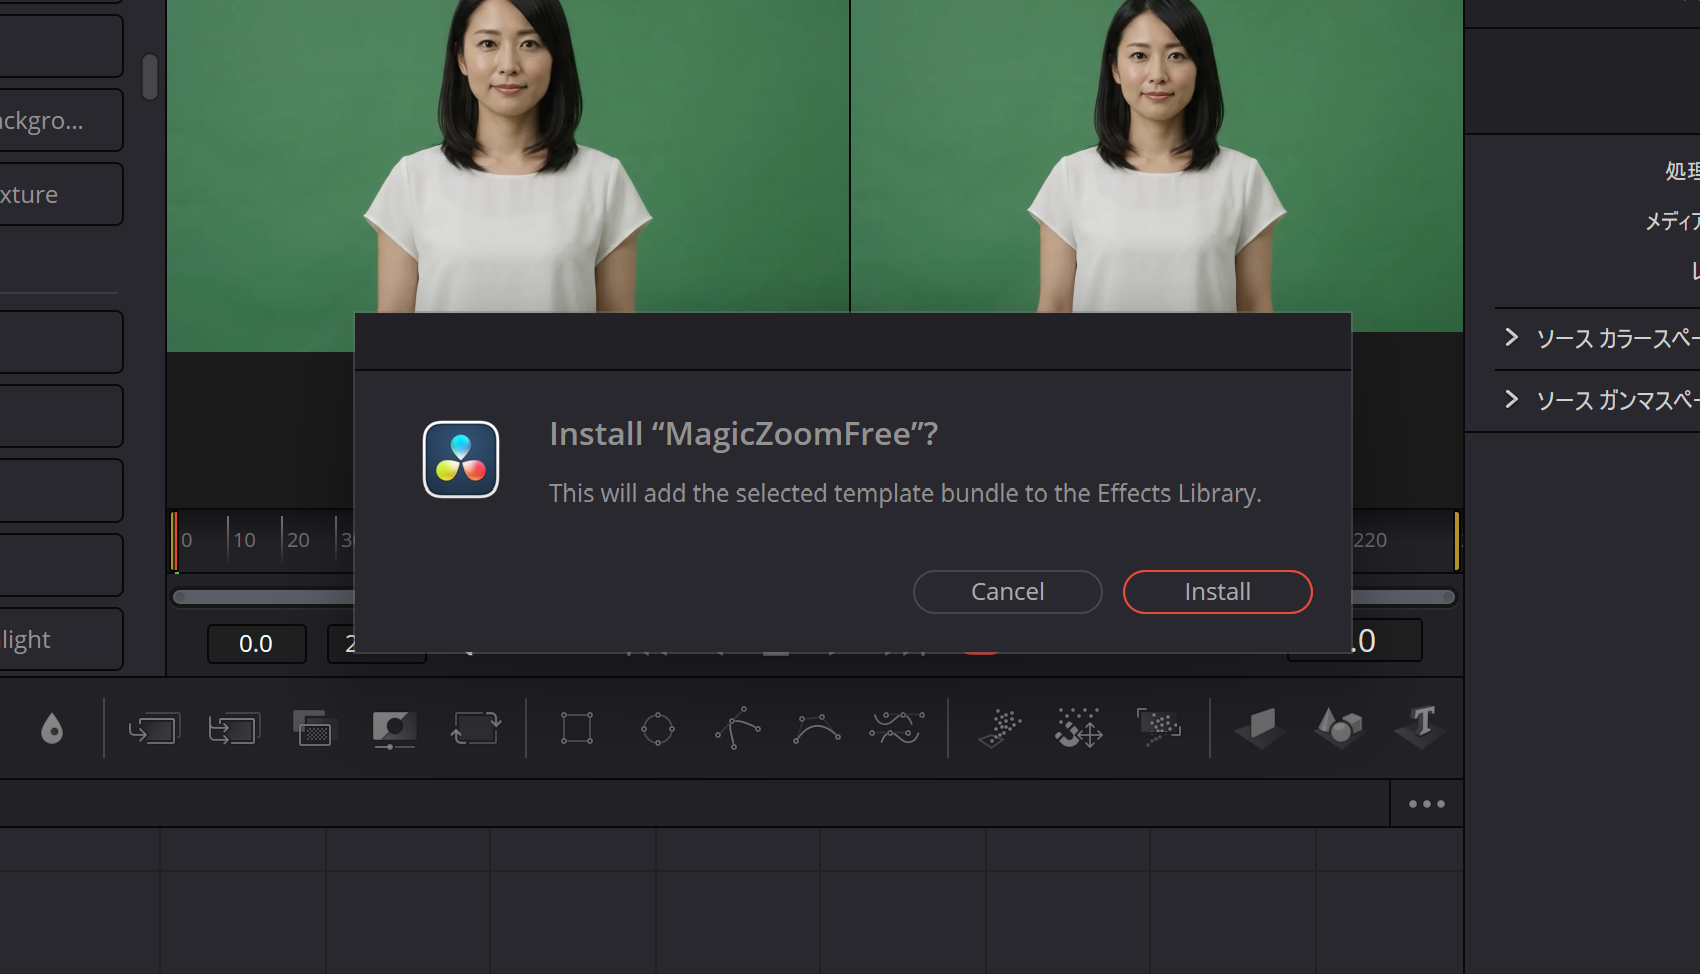Select the wavy multi-curve mask tool
This screenshot has width=1700, height=974.
897,728
